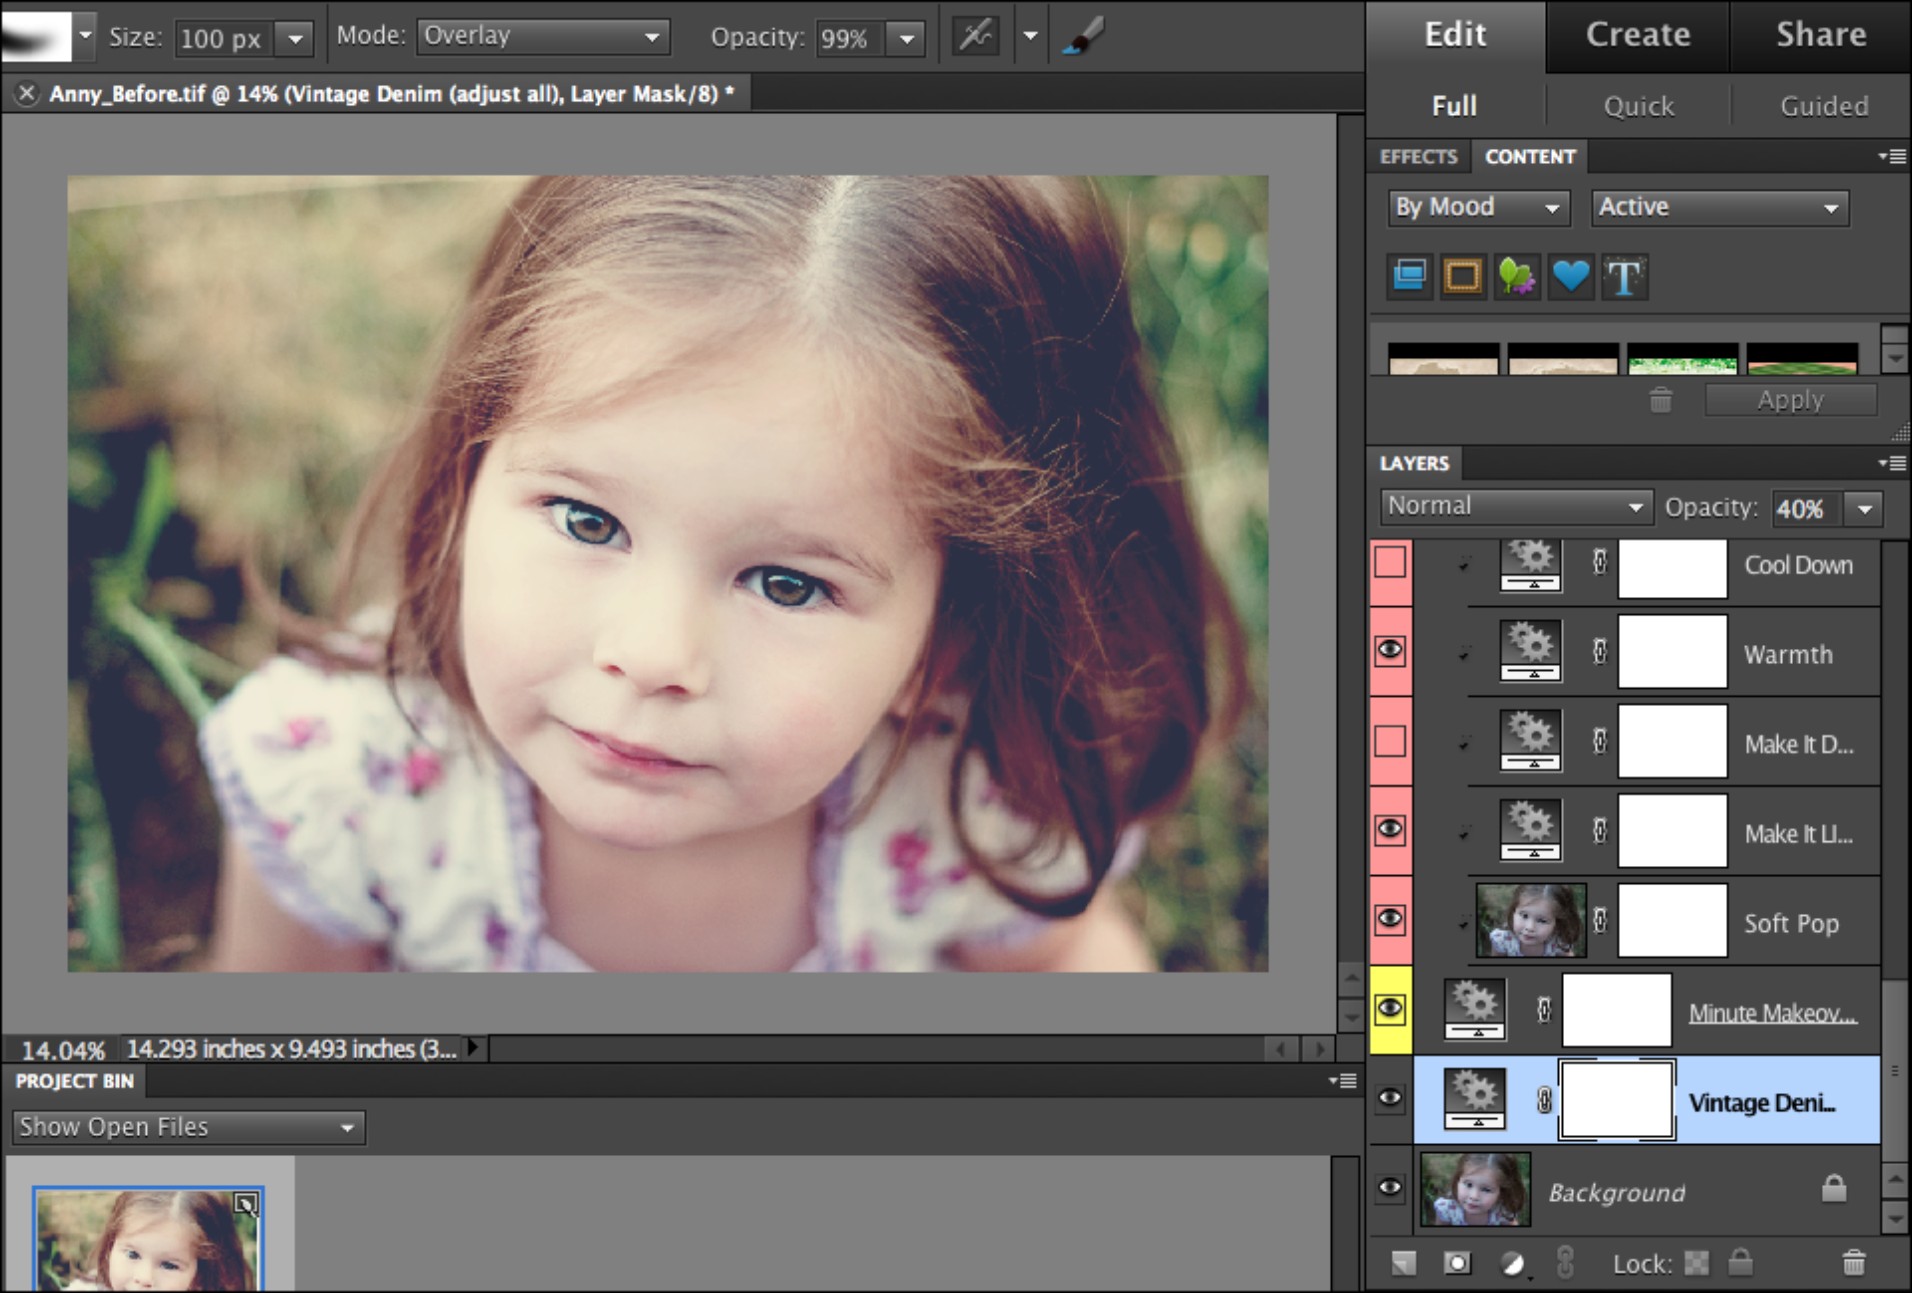Create new fill or adjustment layer icon
This screenshot has width=1912, height=1293.
tap(1513, 1264)
